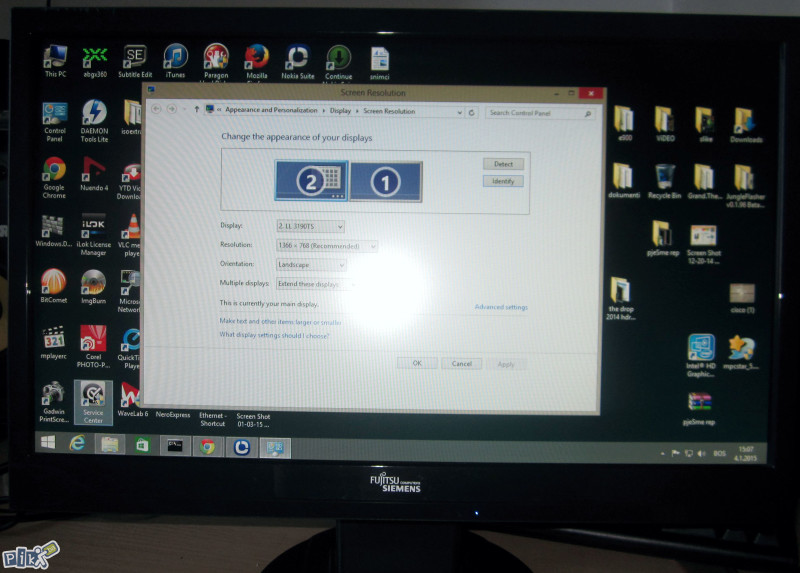This screenshot has width=800, height=573.
Task: Open the Multiple displays dropdown
Action: pos(316,284)
